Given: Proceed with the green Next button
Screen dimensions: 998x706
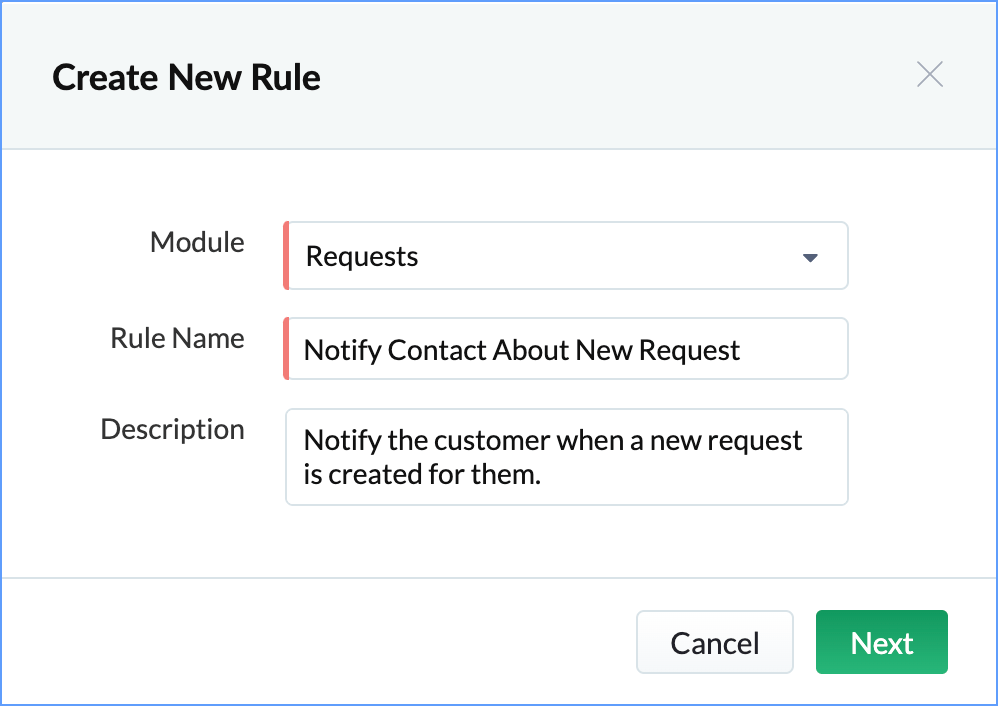Looking at the screenshot, I should click(881, 643).
